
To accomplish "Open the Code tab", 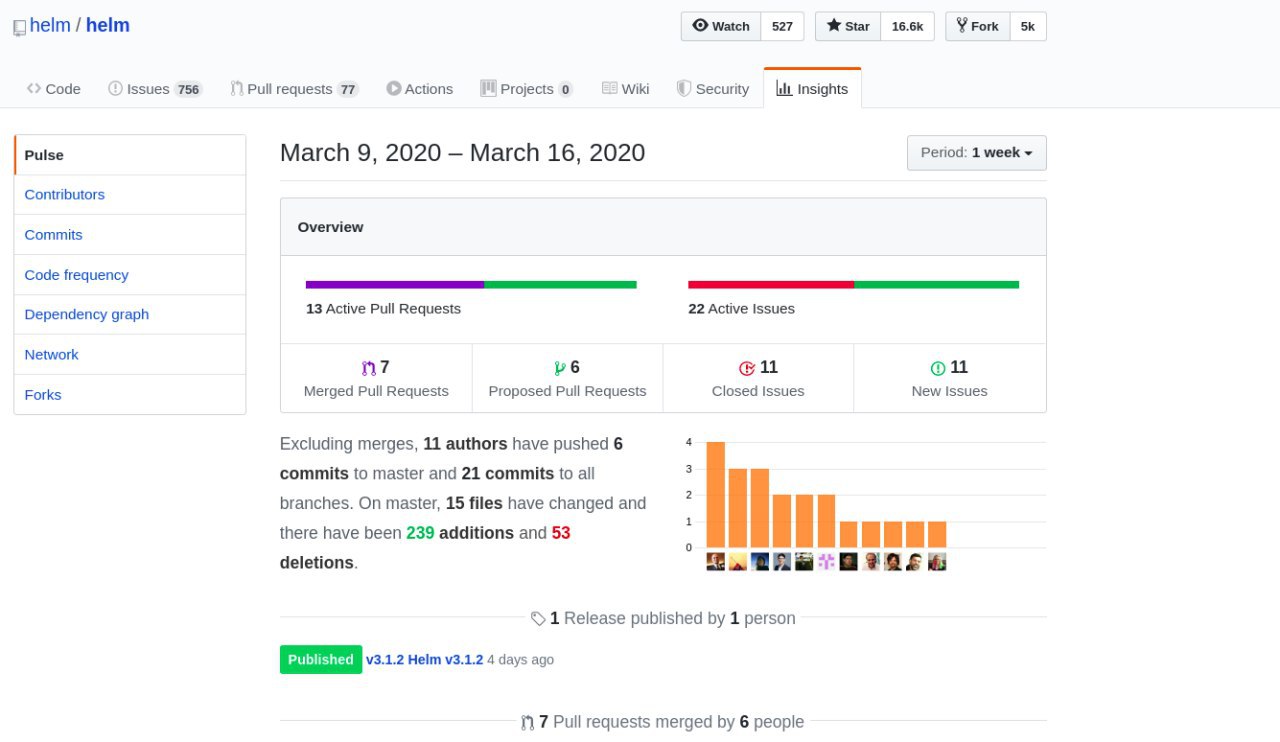I will tap(54, 89).
